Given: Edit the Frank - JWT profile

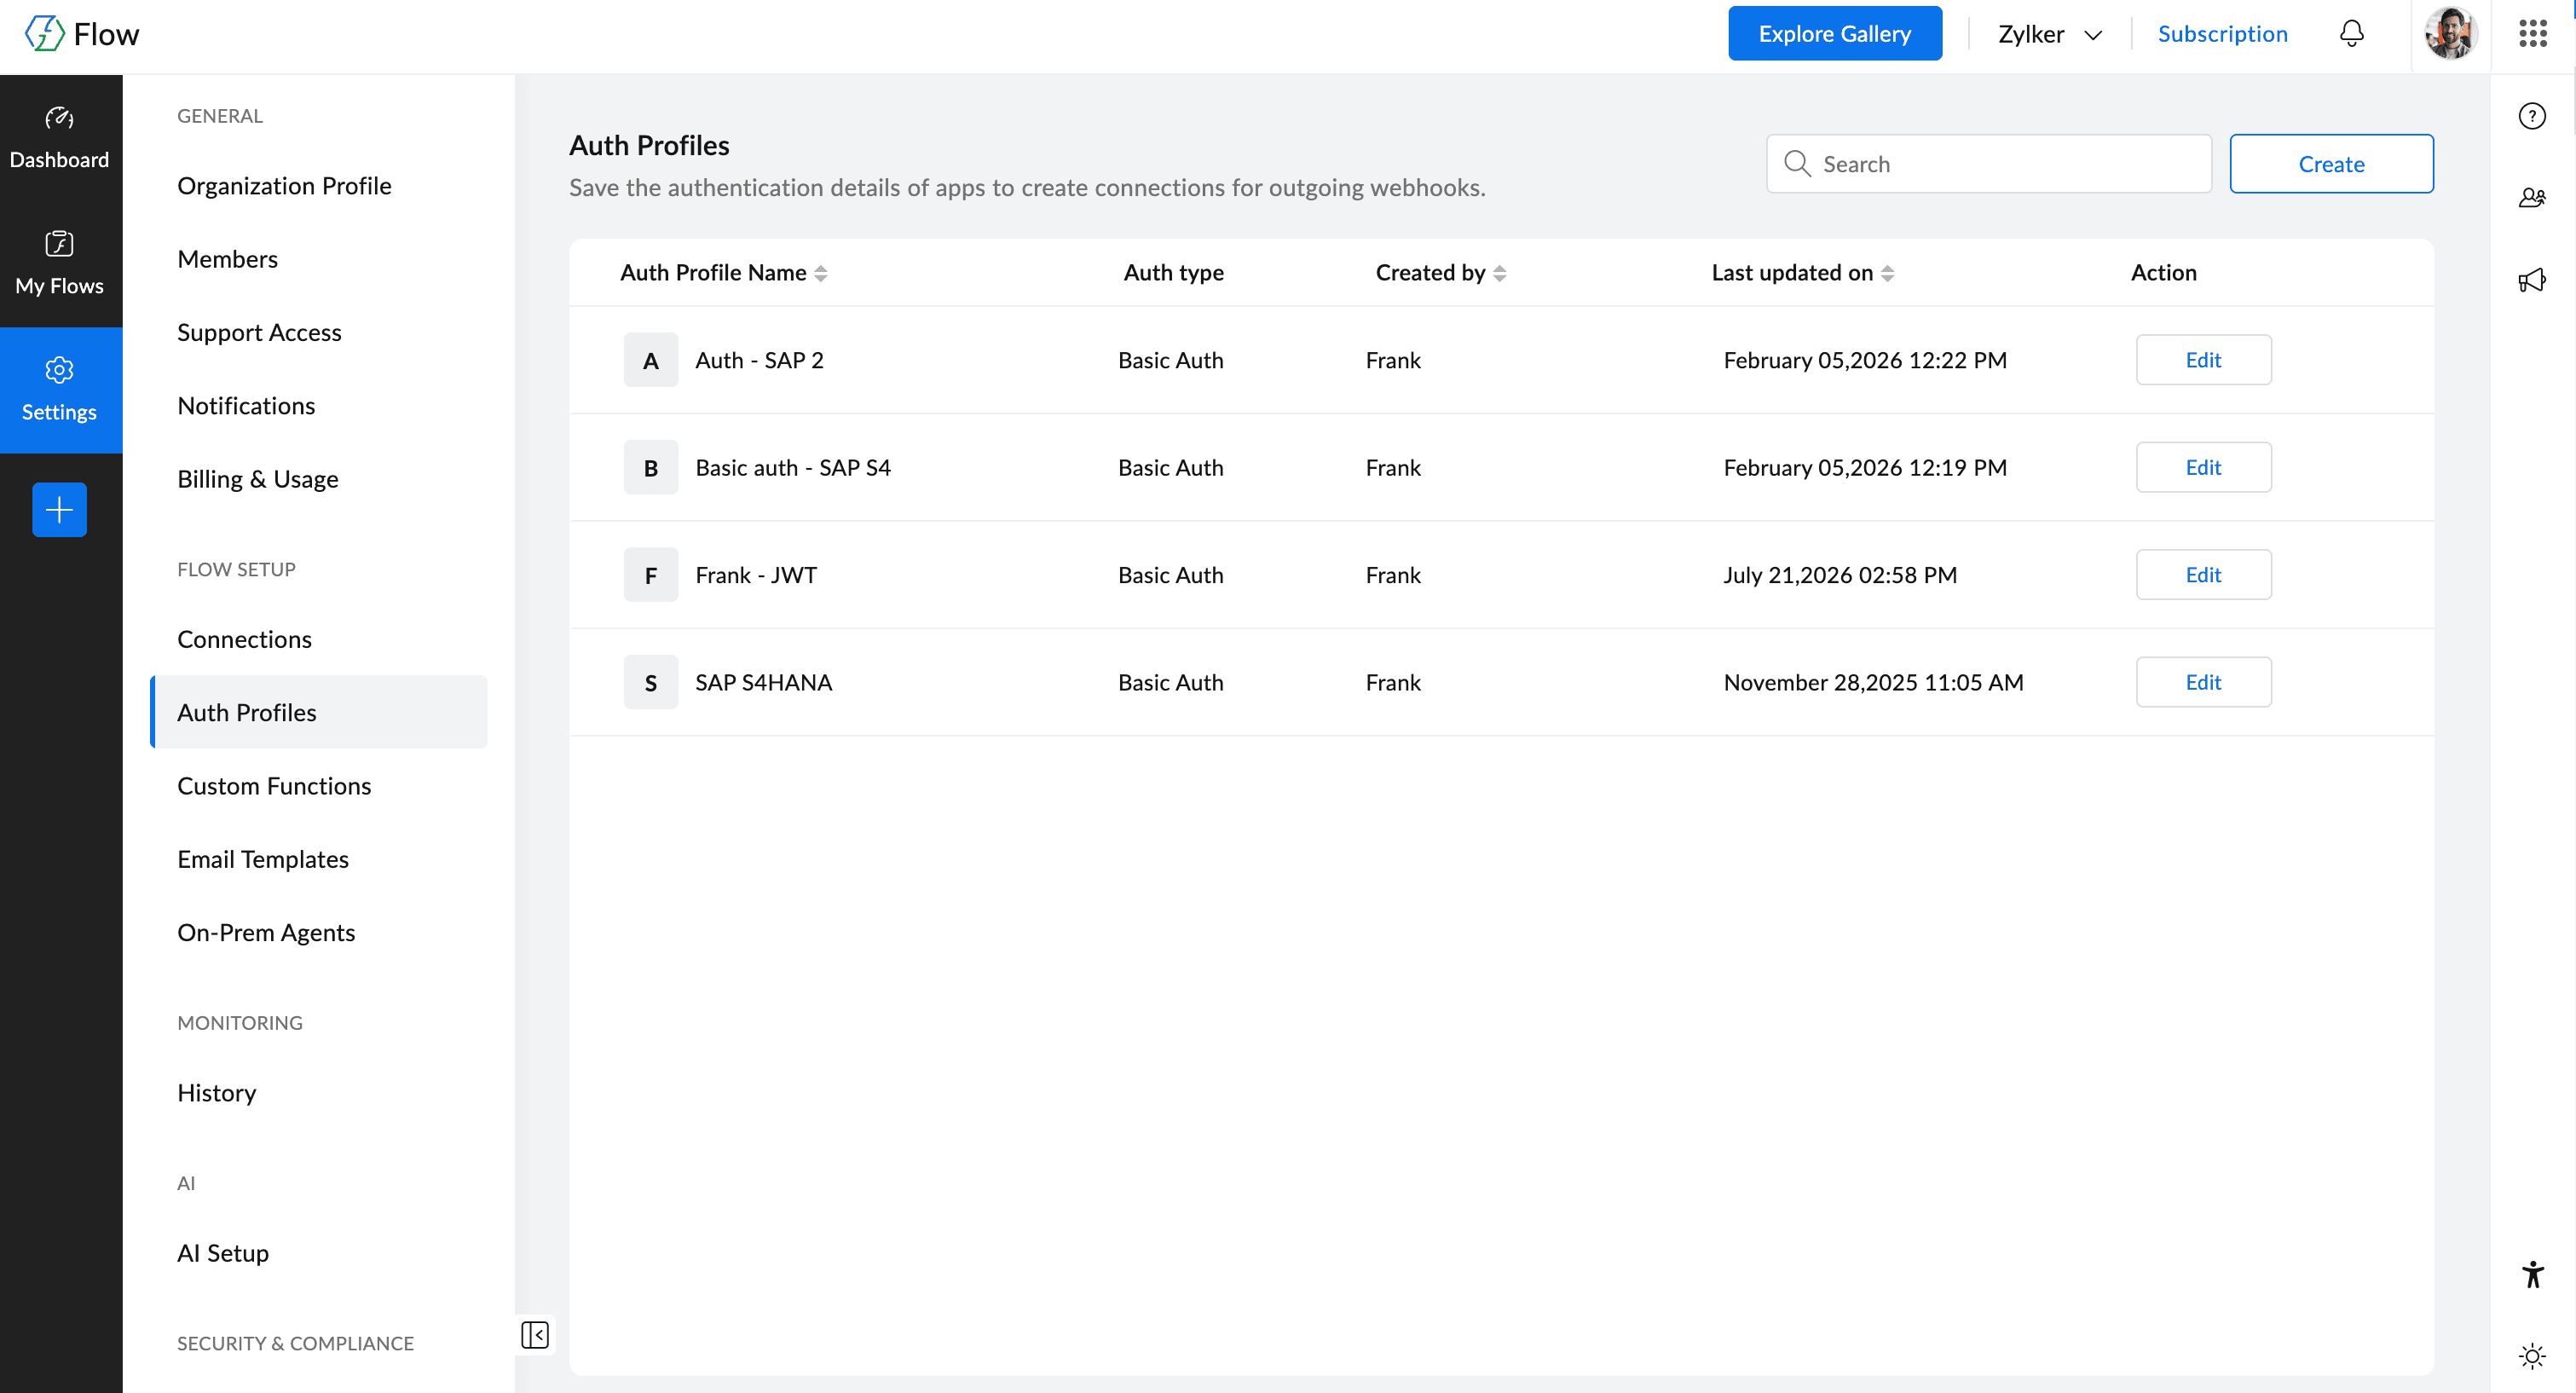Looking at the screenshot, I should 2203,575.
